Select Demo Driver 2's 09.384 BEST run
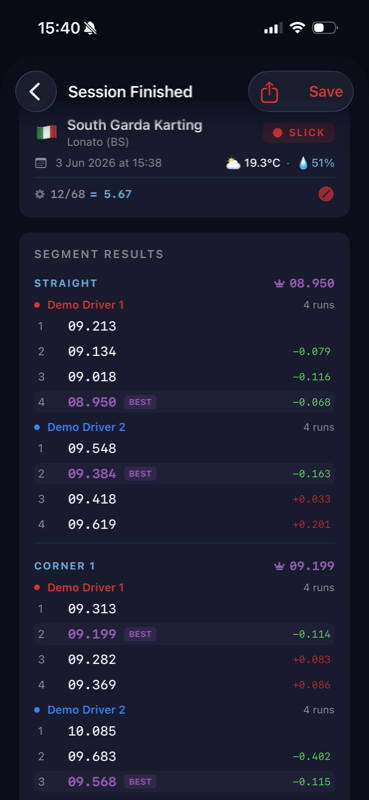Viewport: 369px width, 800px height. [x=184, y=473]
